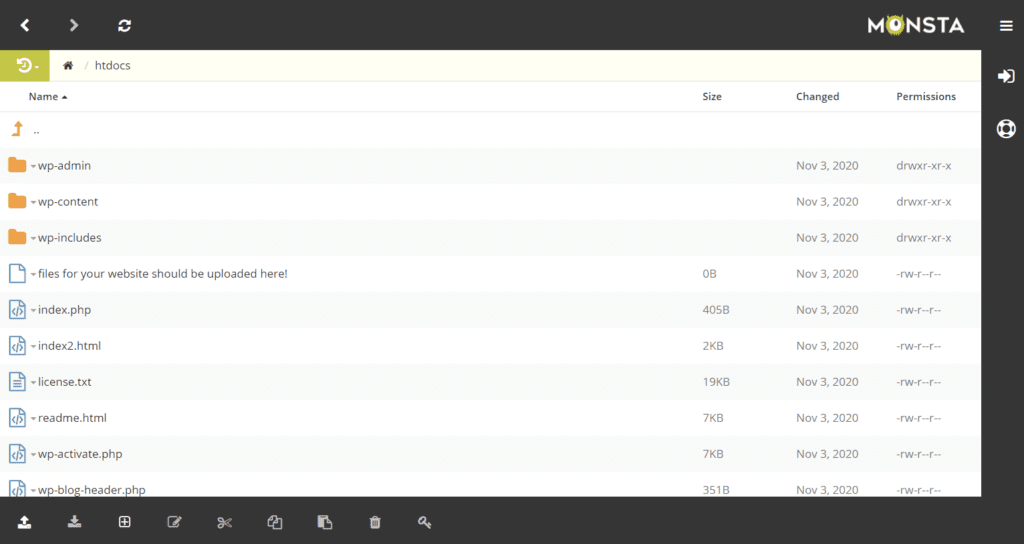The image size is (1024, 544).
Task: Go forward with the right arrow
Action: click(x=74, y=25)
